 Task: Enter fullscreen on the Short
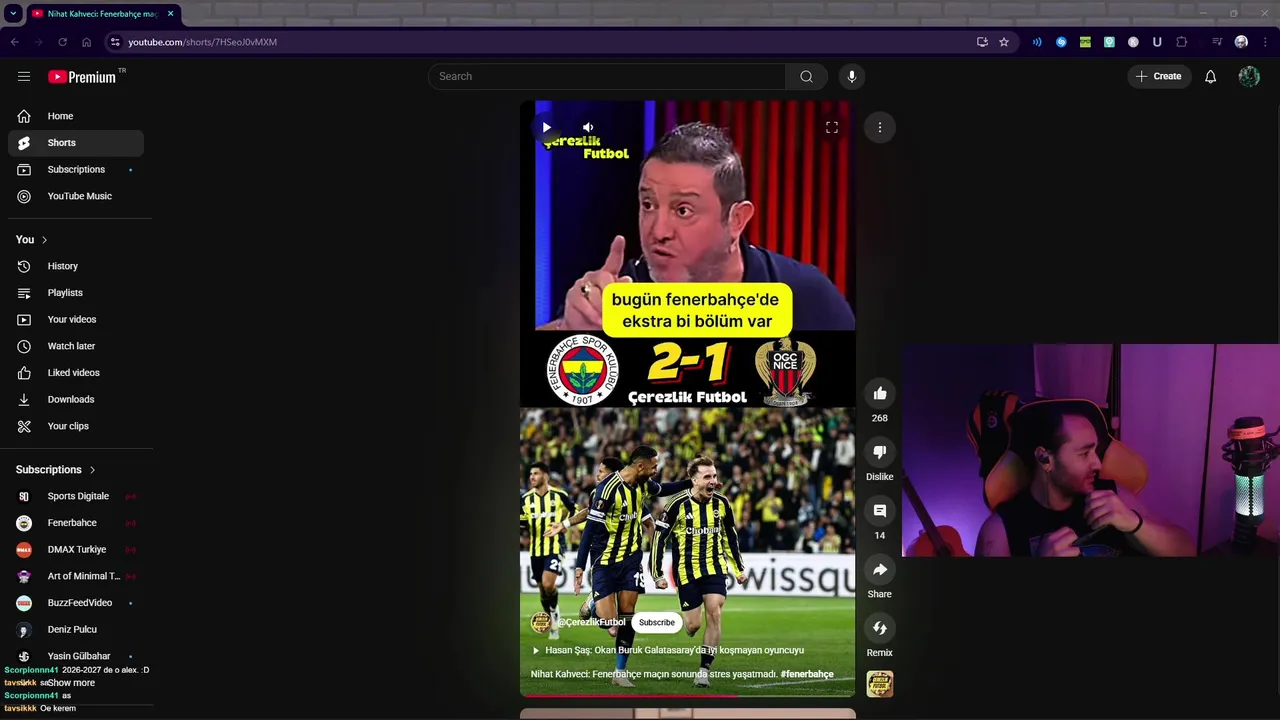[x=831, y=127]
